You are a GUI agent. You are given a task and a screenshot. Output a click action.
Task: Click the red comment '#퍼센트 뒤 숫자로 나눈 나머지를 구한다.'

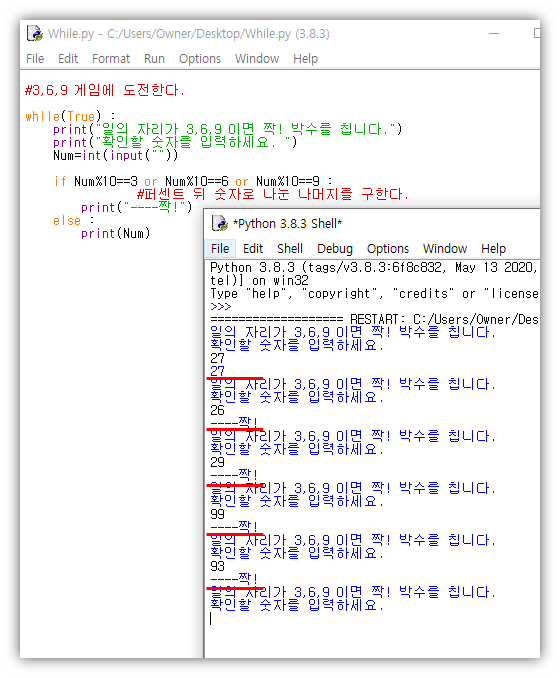pyautogui.click(x=272, y=194)
